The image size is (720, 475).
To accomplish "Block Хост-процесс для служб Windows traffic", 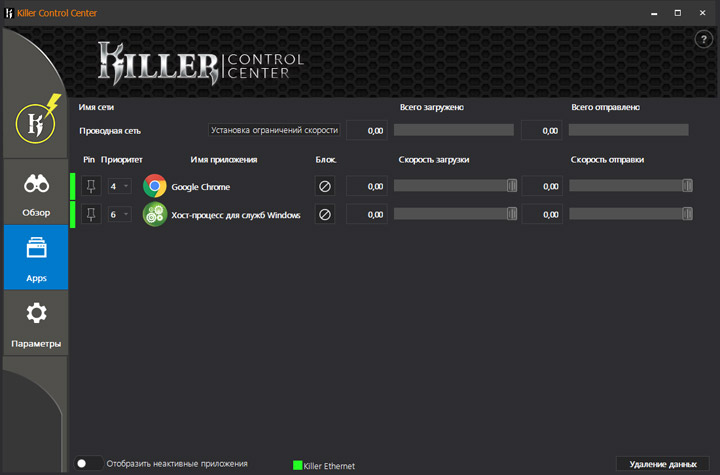I will [x=325, y=214].
